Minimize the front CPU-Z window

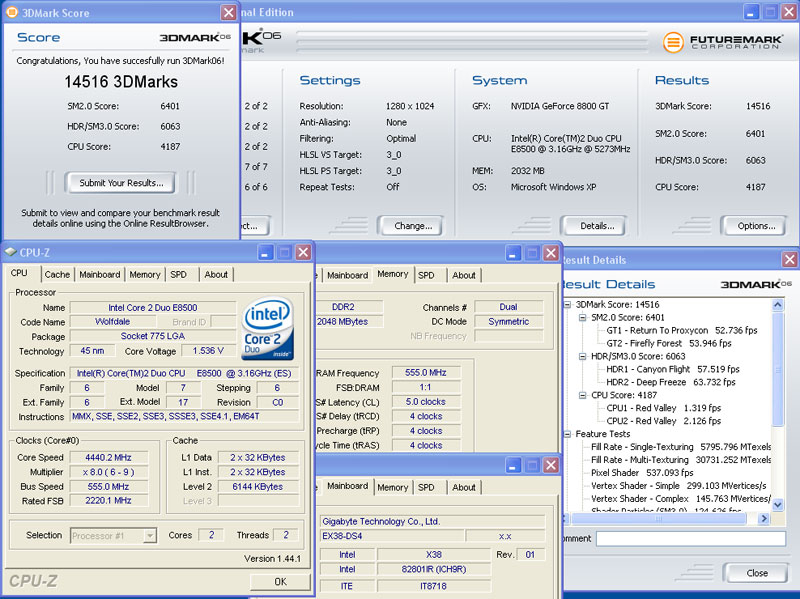265,253
